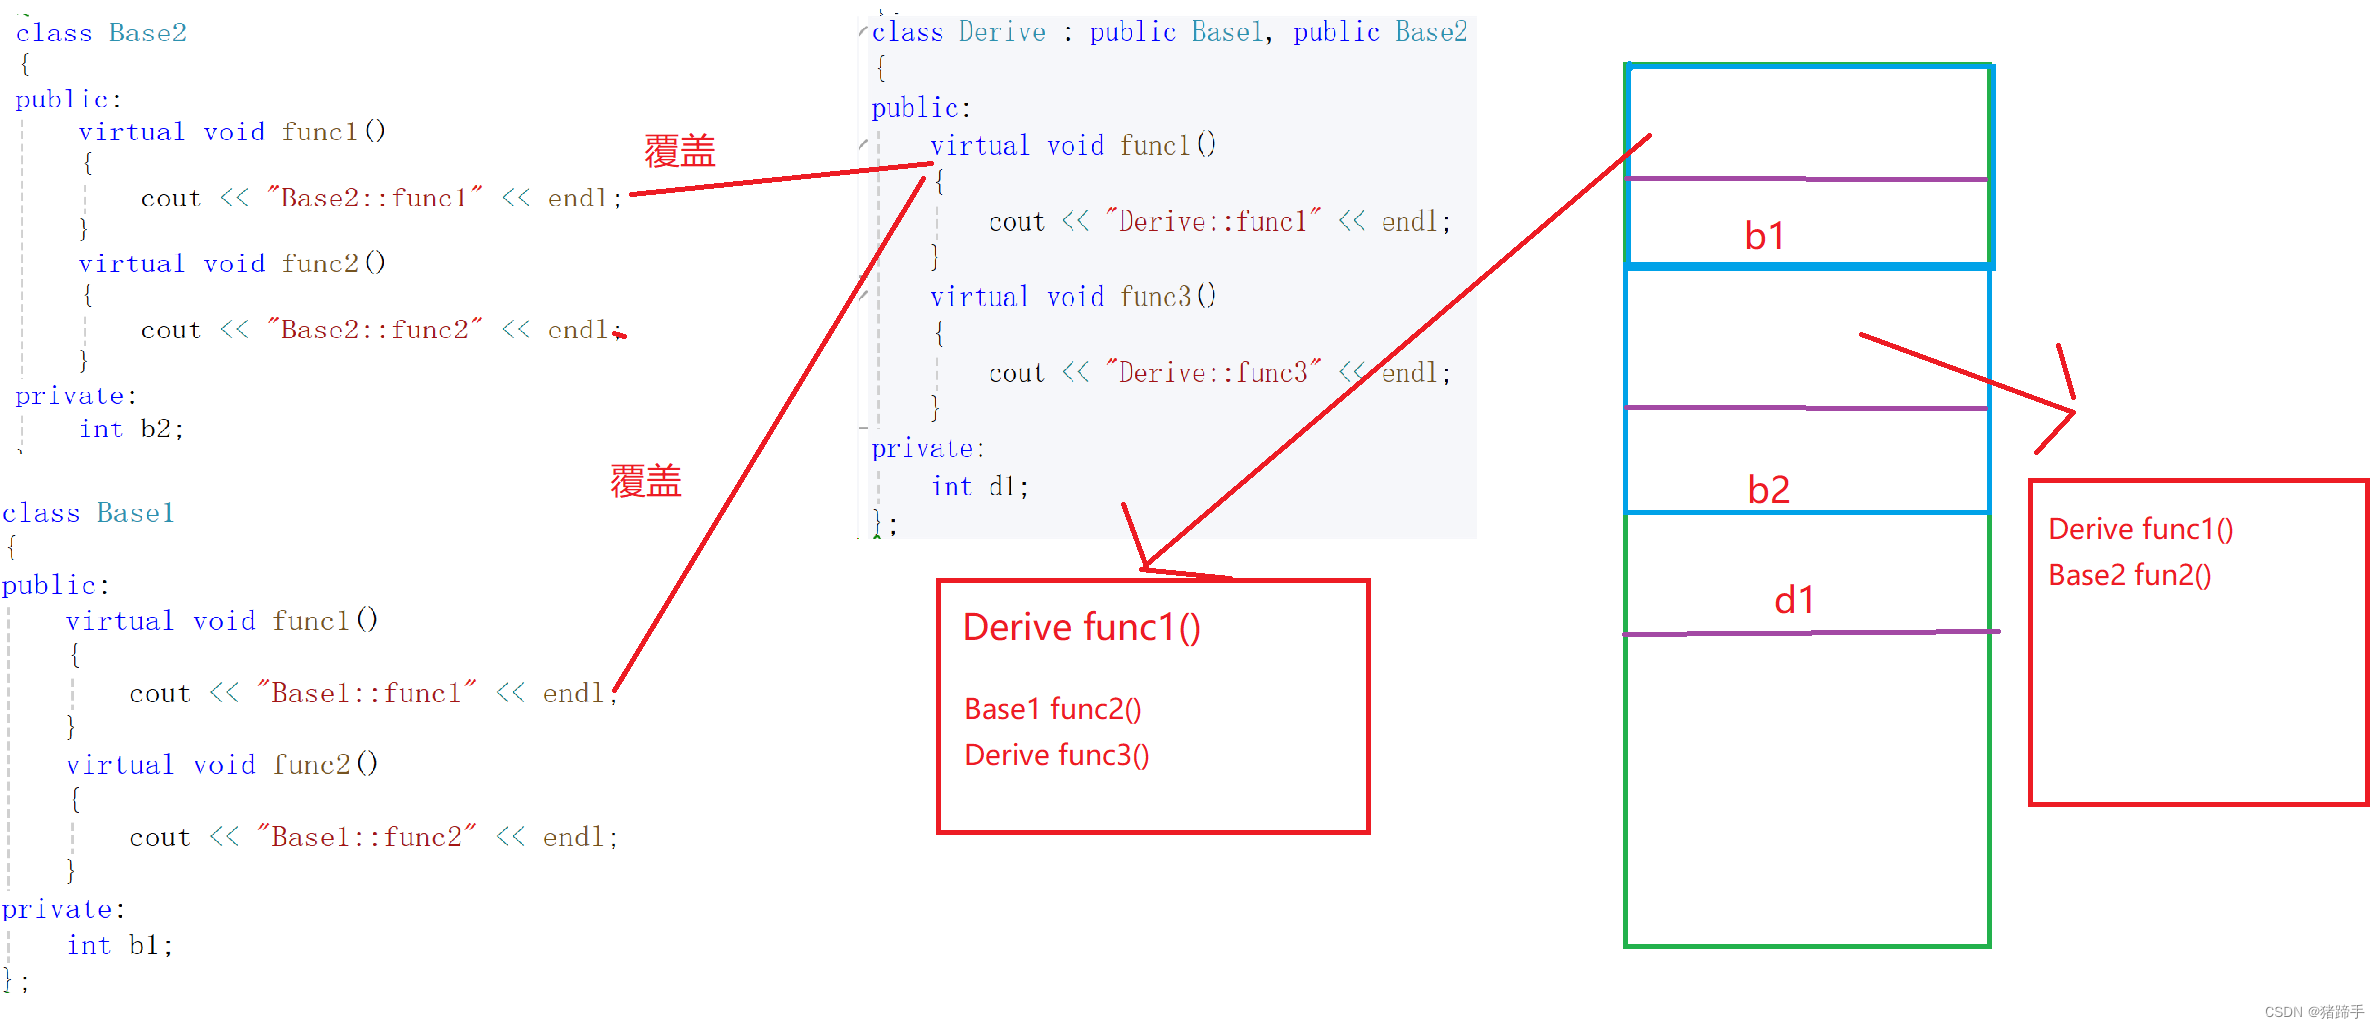
Task: Click the 'd1' label in memory diagram
Action: pos(1794,600)
